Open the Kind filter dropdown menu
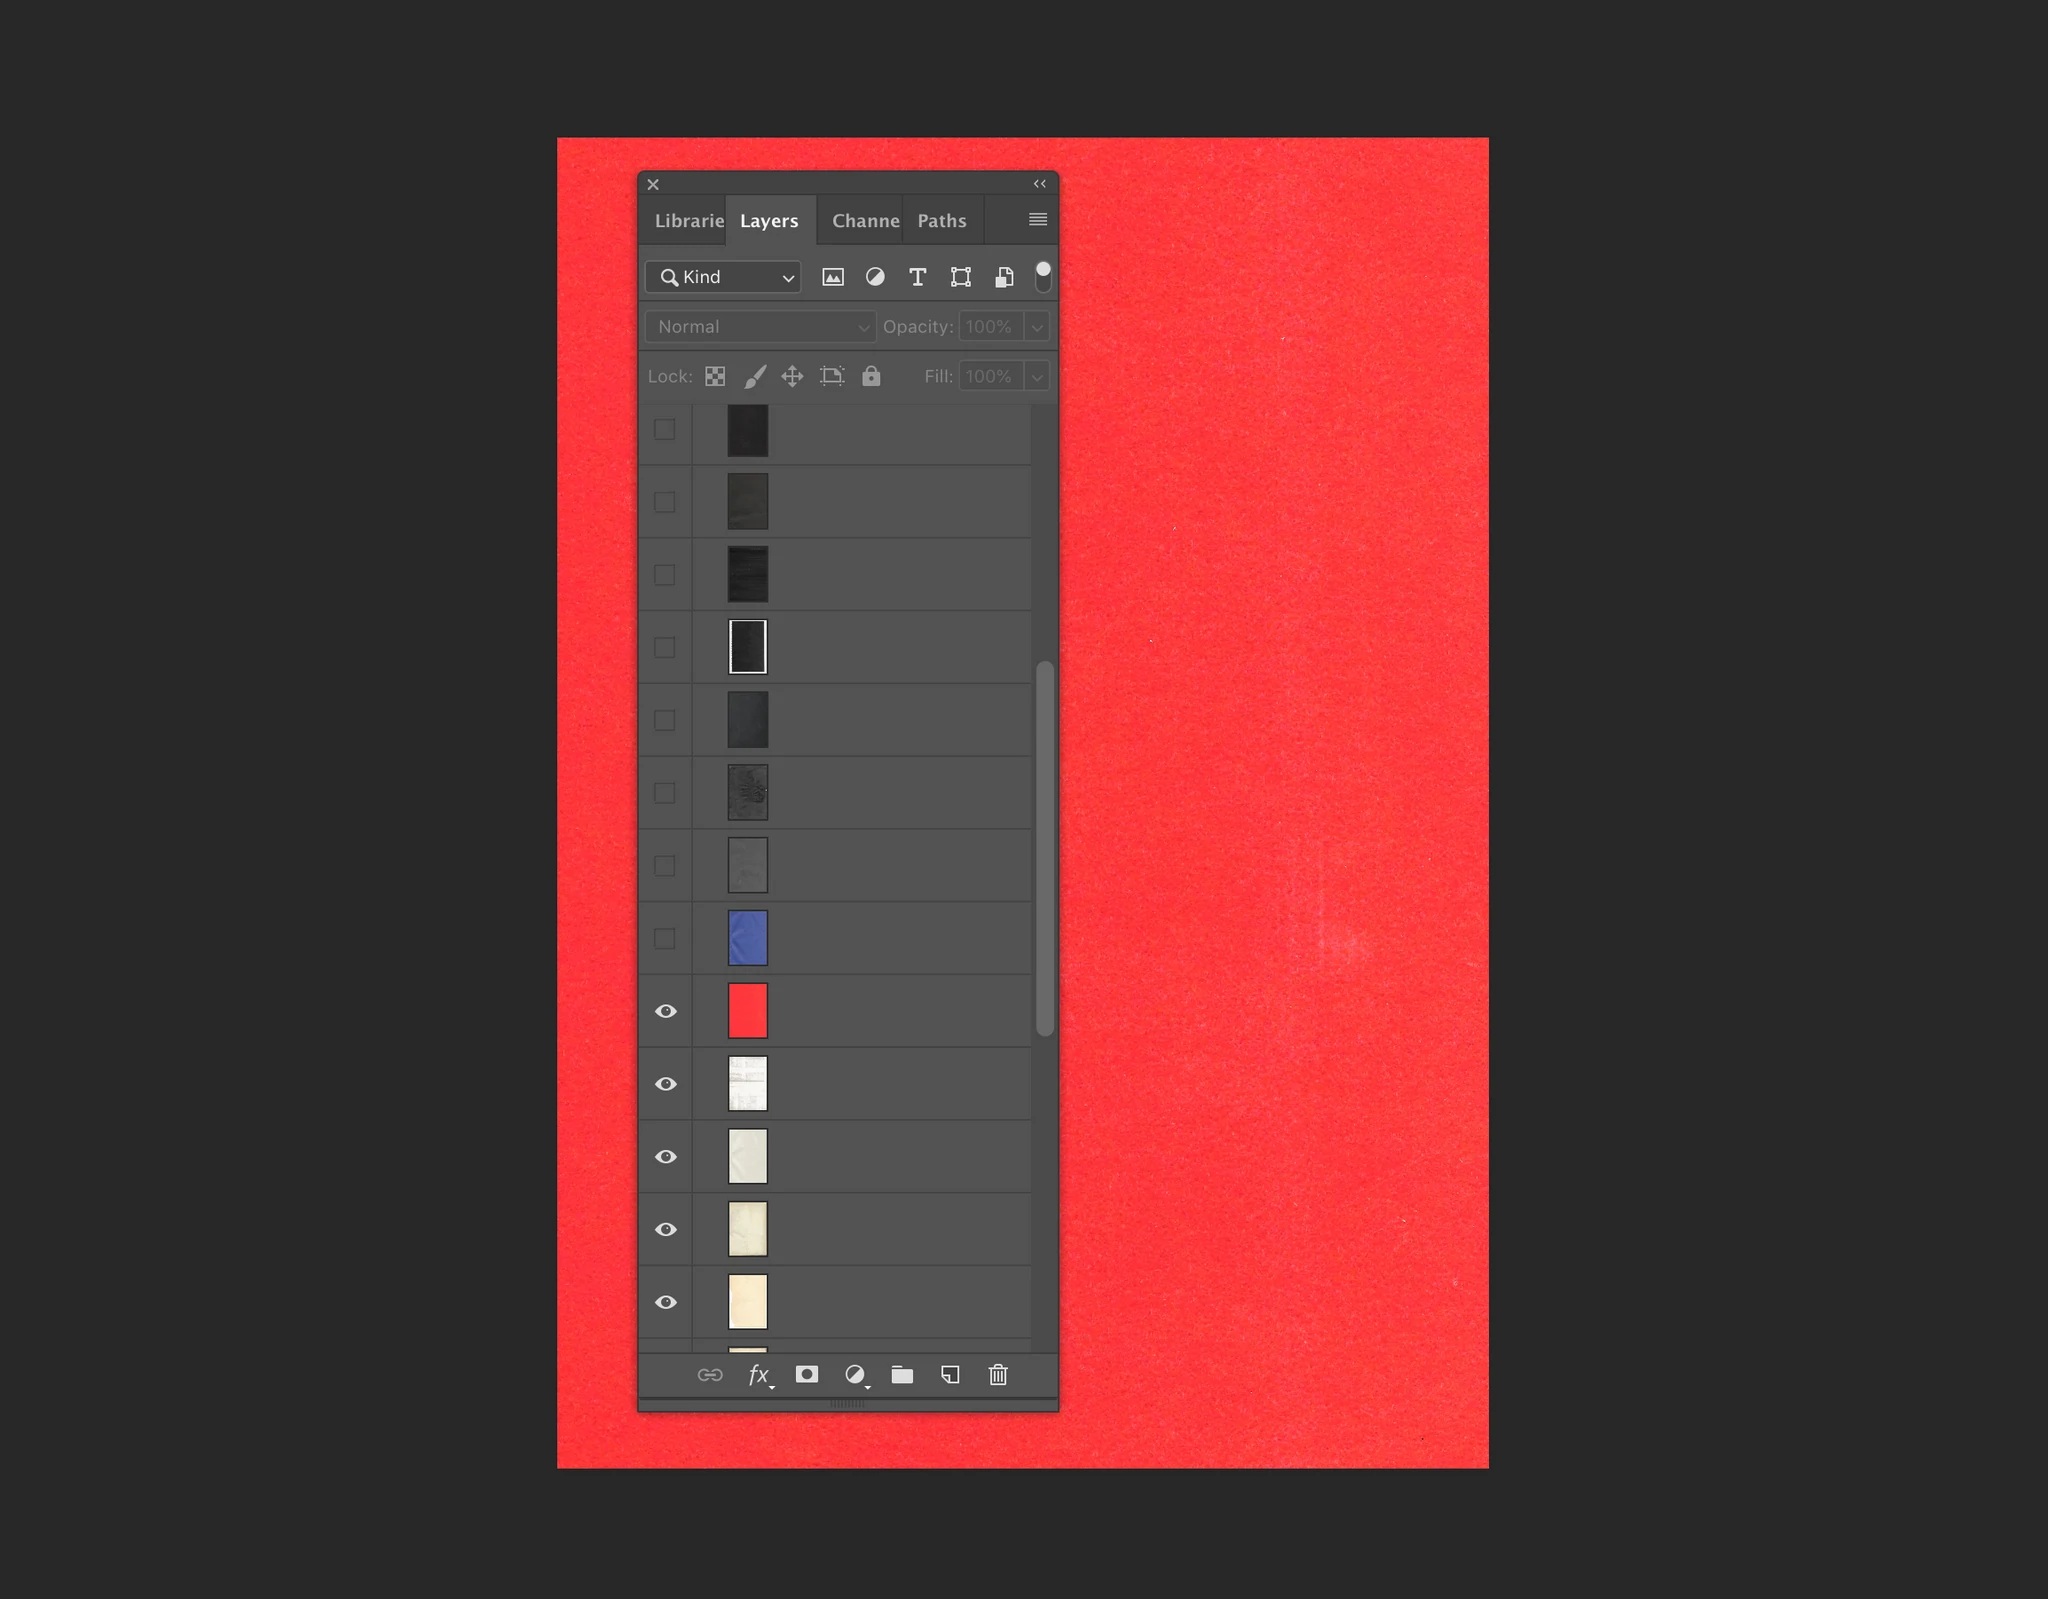Screen dimensions: 2048x1599 pos(725,276)
